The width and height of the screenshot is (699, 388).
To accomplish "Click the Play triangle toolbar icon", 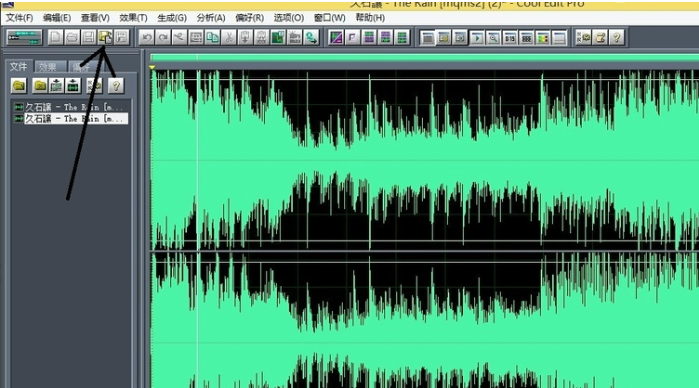I will 477,38.
